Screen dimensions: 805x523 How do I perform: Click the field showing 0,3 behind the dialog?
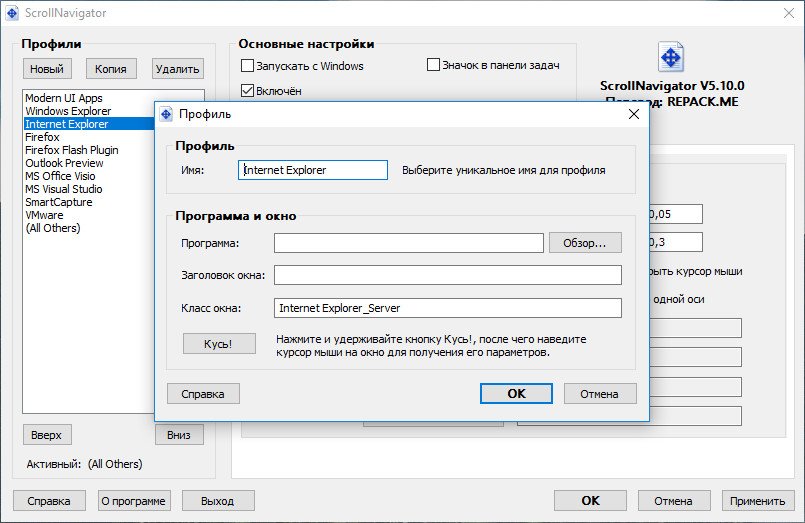click(676, 242)
